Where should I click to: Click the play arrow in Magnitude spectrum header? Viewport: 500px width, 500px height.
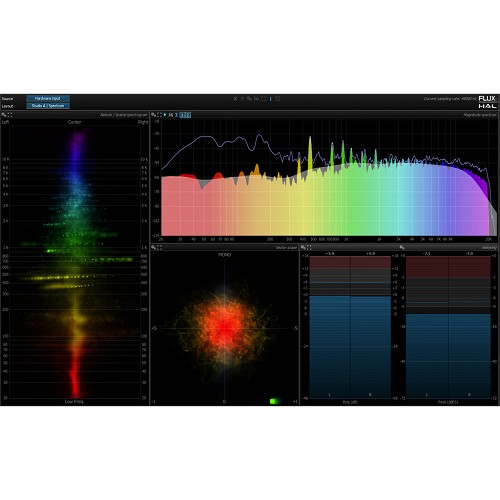coord(165,115)
